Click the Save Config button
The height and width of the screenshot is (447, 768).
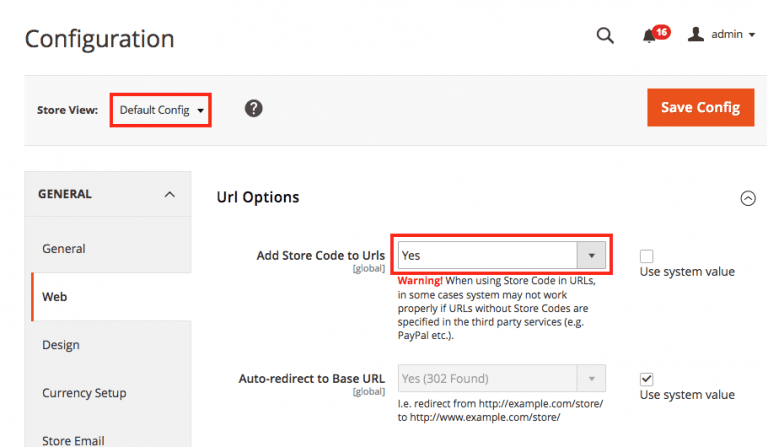click(700, 108)
